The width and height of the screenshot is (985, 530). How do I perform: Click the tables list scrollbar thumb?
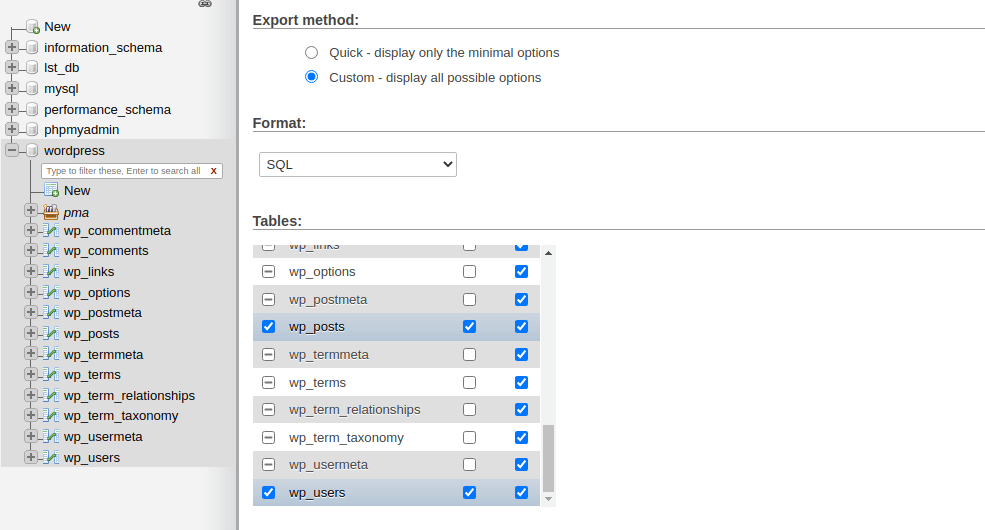(x=548, y=458)
